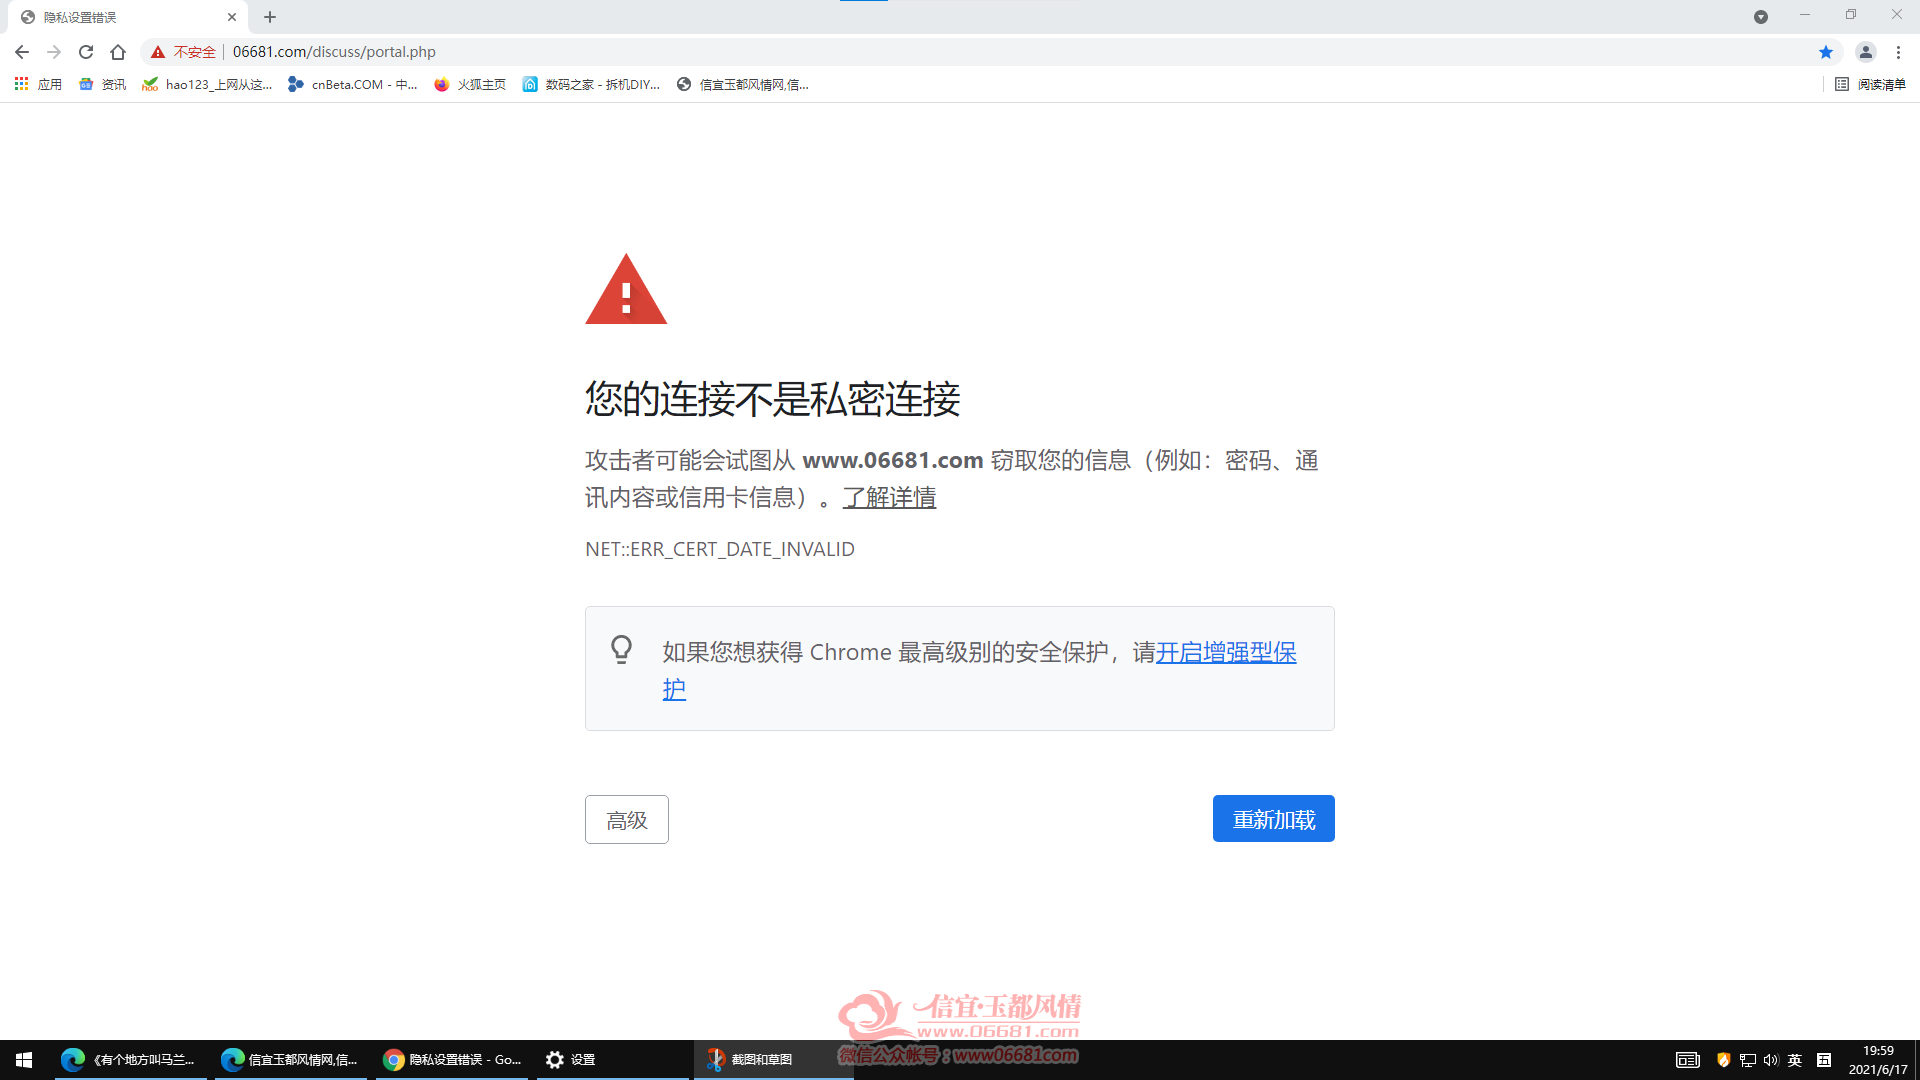Expand the tab search dropdown arrow
Screen dimensions: 1920x1080
tap(1761, 17)
